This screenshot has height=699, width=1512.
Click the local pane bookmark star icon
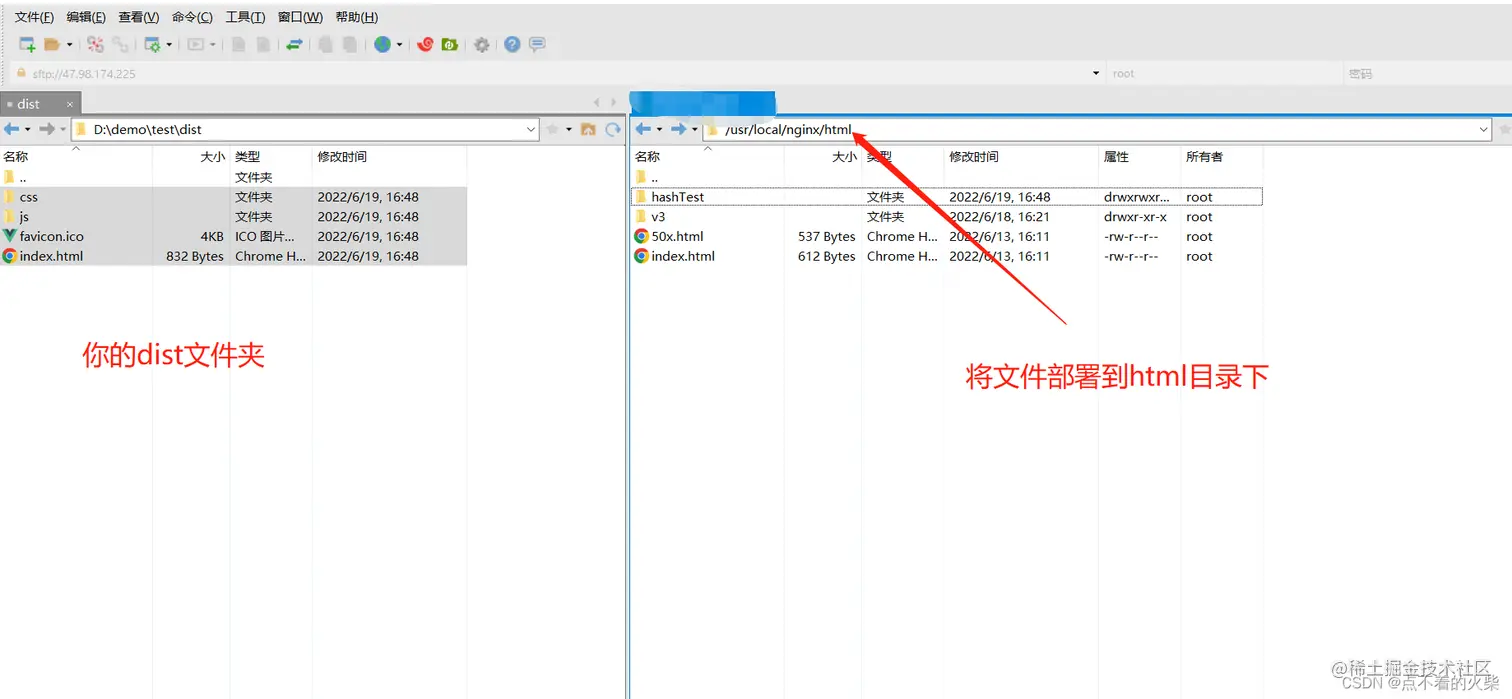[x=552, y=129]
